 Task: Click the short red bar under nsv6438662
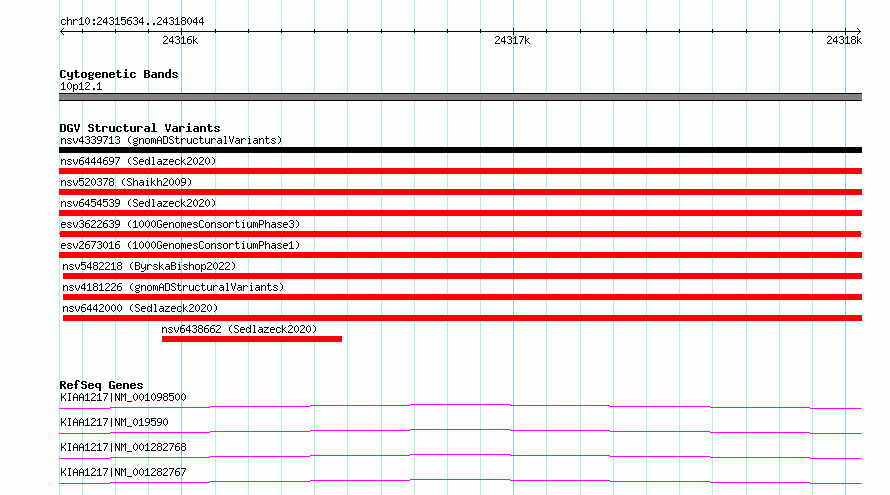click(x=252, y=339)
